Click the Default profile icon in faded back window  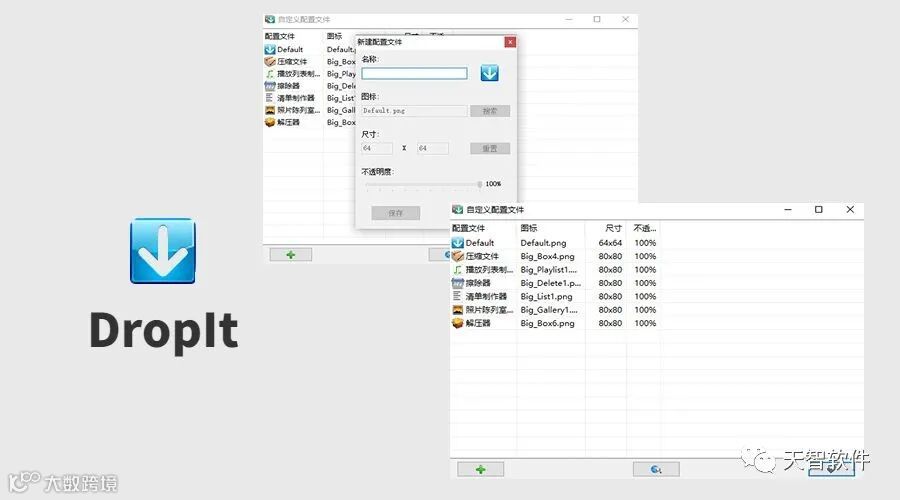[270, 49]
